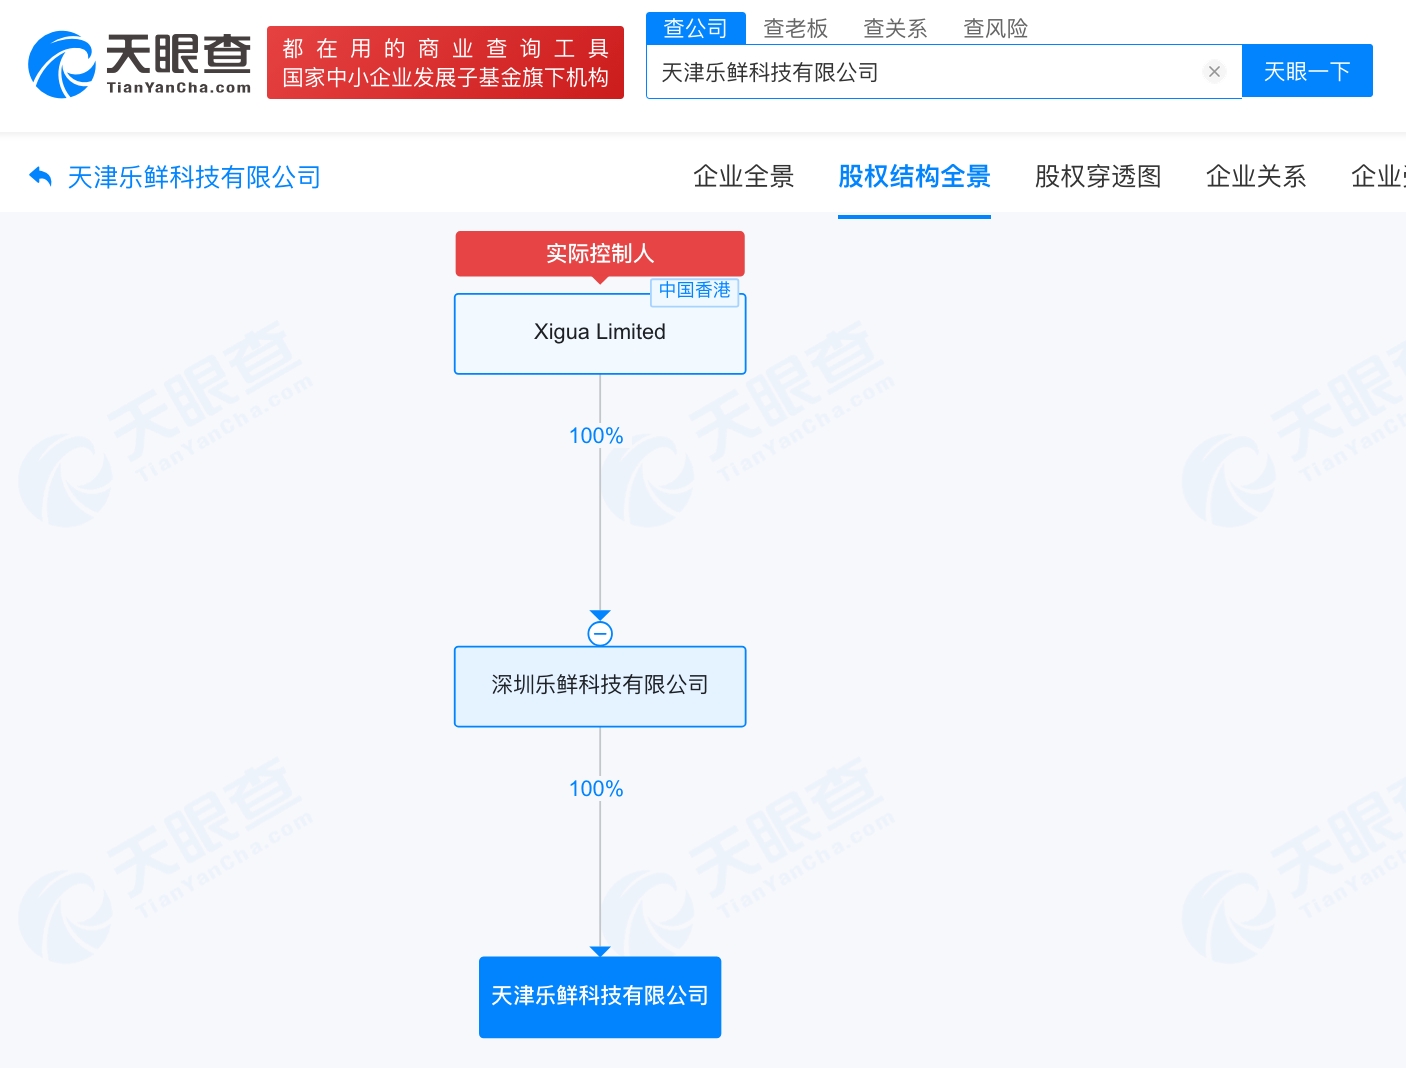Click the blue back arrow beside company name
Viewport: 1406px width, 1068px height.
pos(40,175)
